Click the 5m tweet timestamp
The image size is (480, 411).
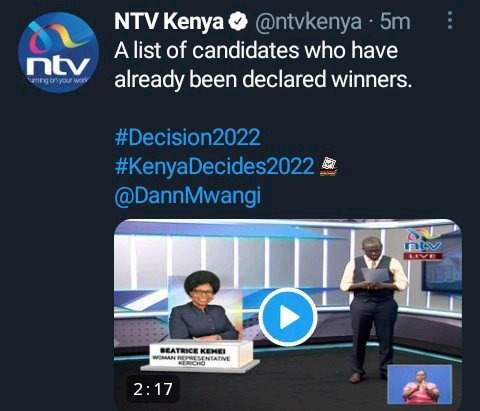[x=395, y=22]
